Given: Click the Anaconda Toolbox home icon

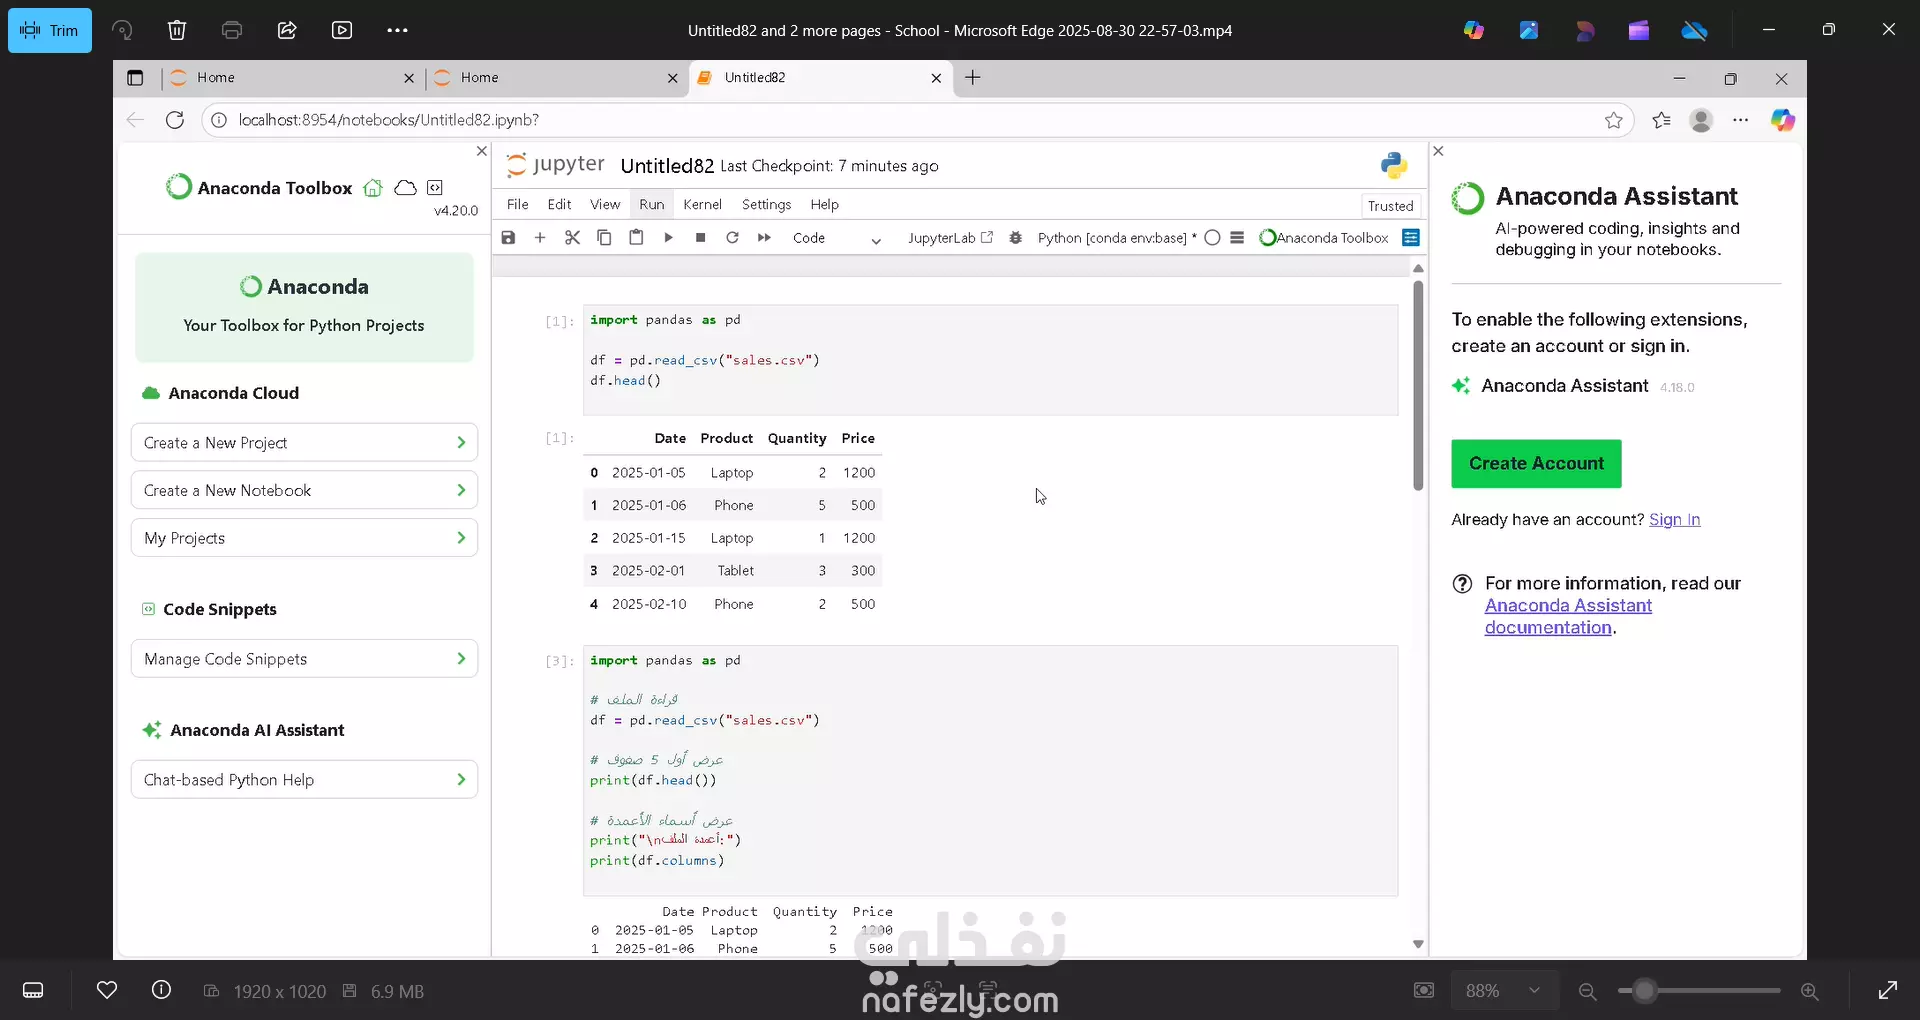Looking at the screenshot, I should point(373,187).
